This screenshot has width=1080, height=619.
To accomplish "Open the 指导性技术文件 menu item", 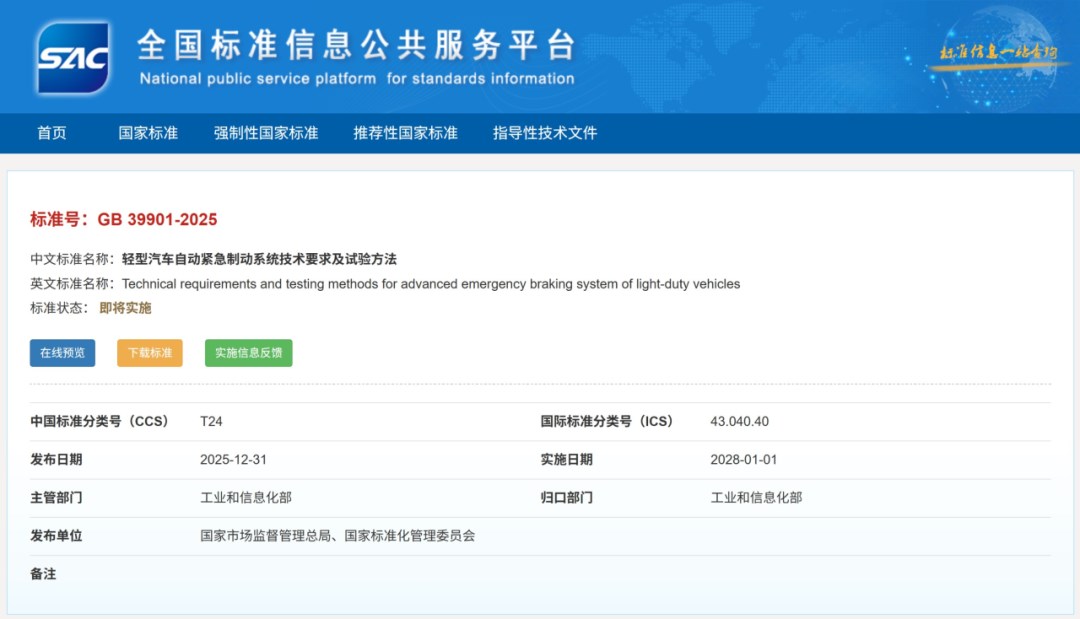I will tap(545, 133).
